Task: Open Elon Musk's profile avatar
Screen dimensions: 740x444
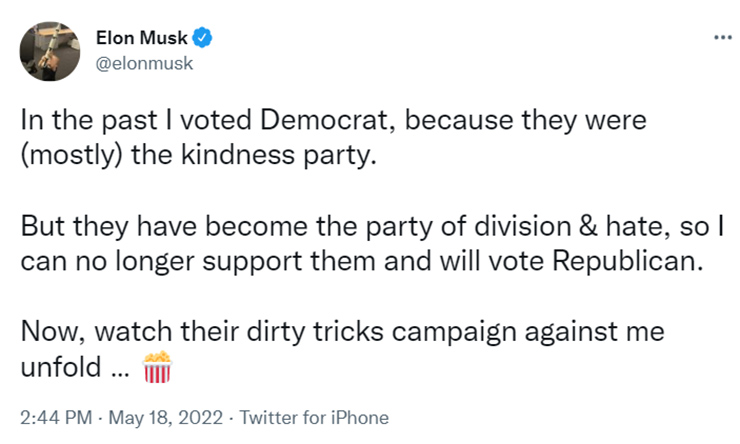Action: pyautogui.click(x=51, y=52)
